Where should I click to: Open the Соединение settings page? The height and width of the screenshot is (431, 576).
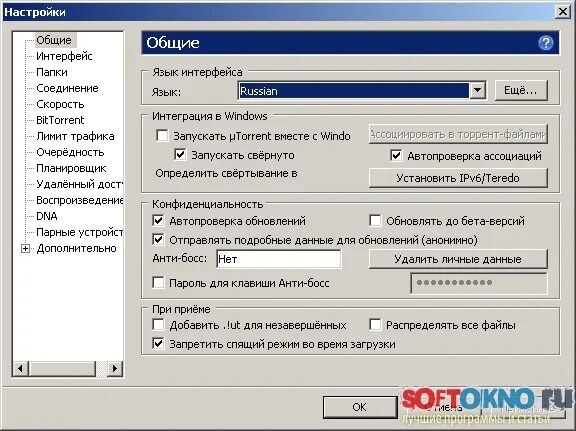click(67, 88)
